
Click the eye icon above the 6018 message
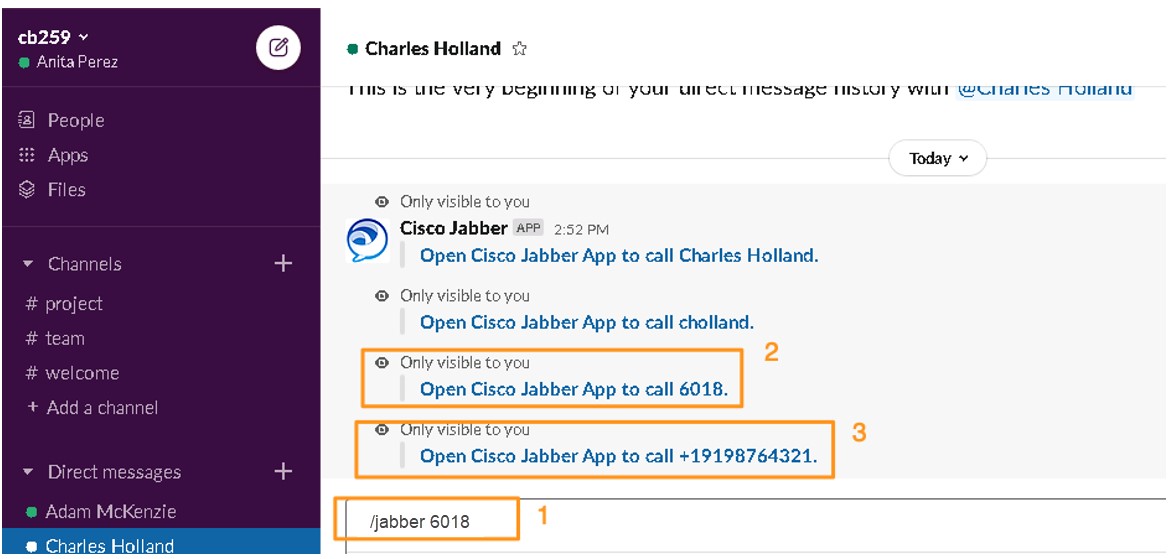point(382,362)
